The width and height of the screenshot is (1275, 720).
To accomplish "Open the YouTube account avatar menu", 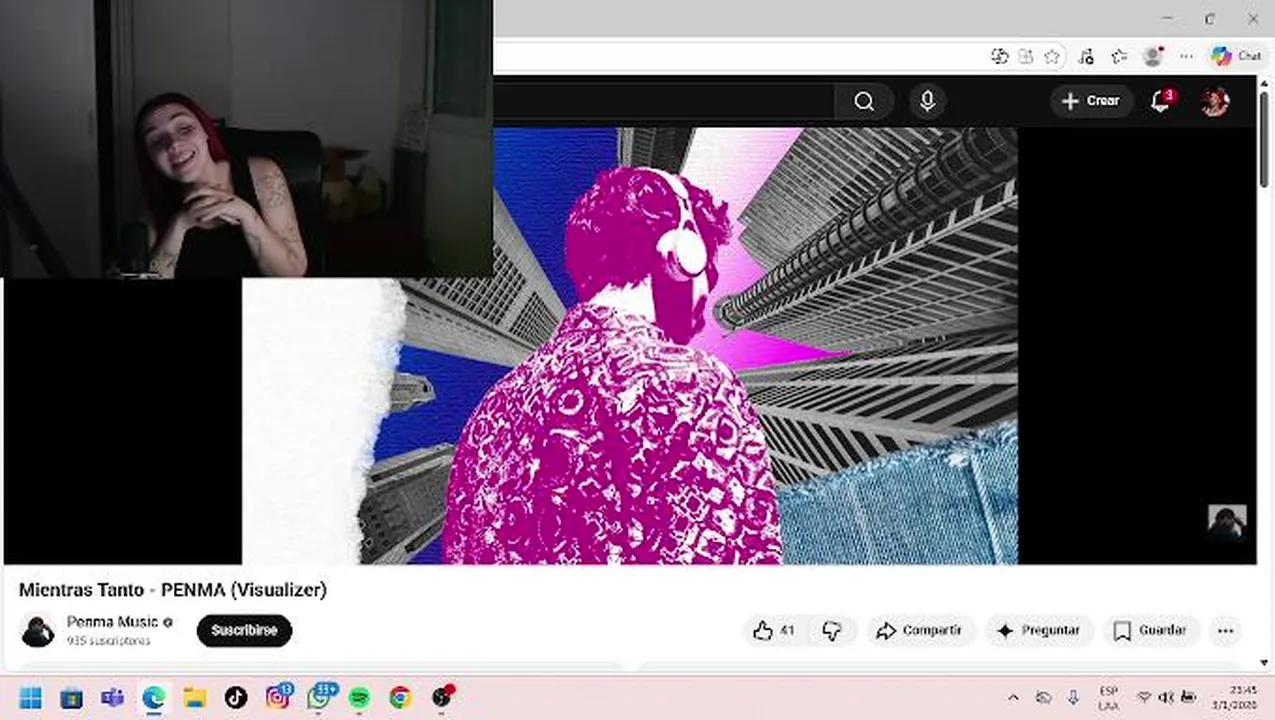I will coord(1215,101).
